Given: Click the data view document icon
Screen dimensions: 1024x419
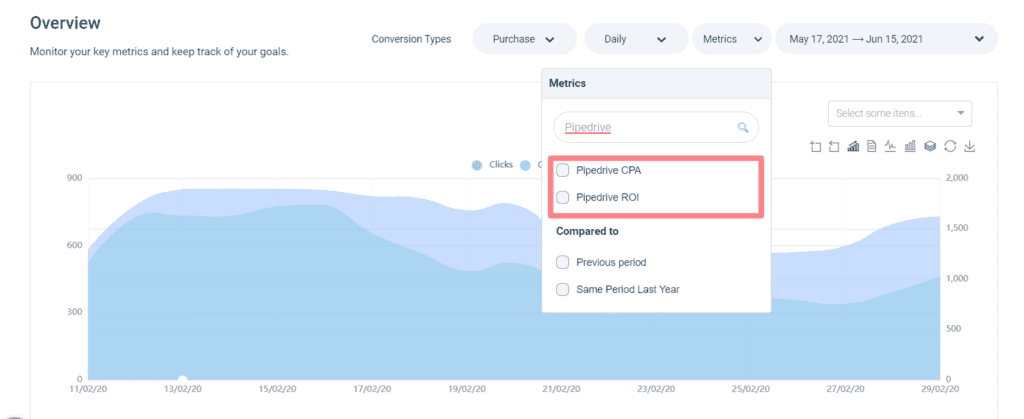Looking at the screenshot, I should (x=872, y=147).
